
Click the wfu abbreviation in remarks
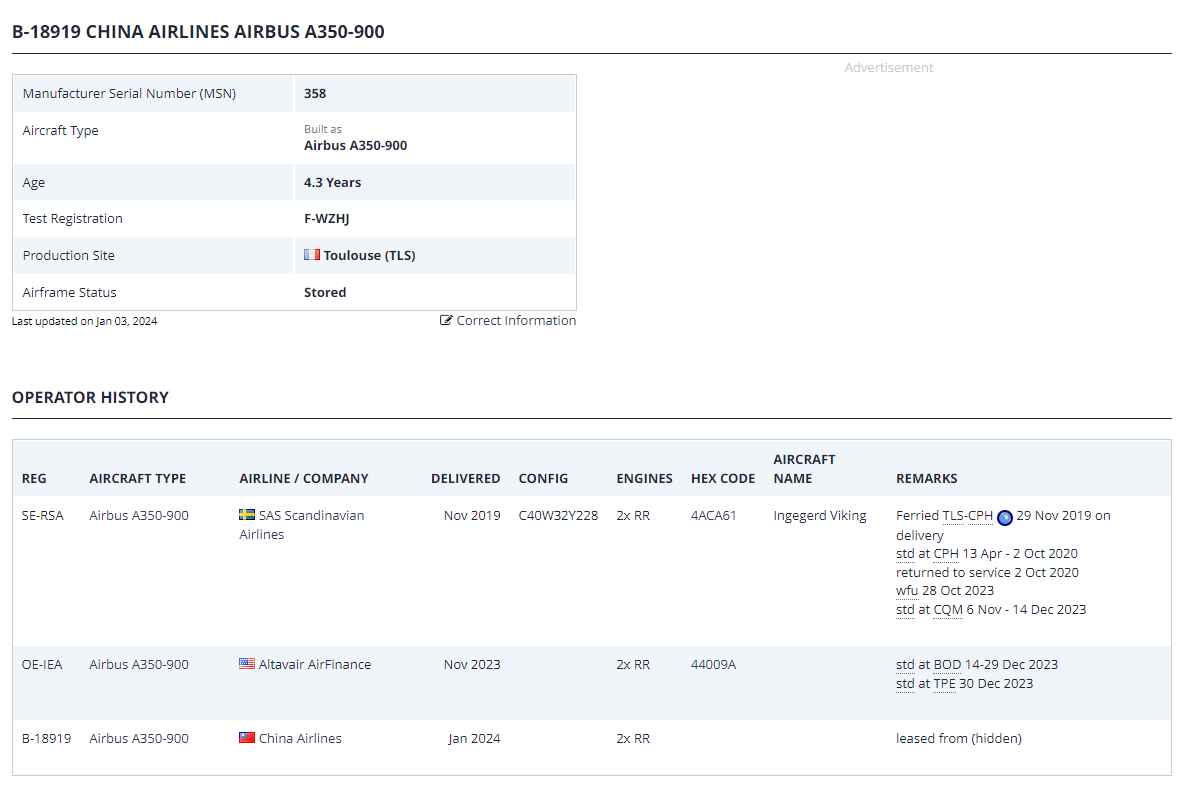(906, 590)
